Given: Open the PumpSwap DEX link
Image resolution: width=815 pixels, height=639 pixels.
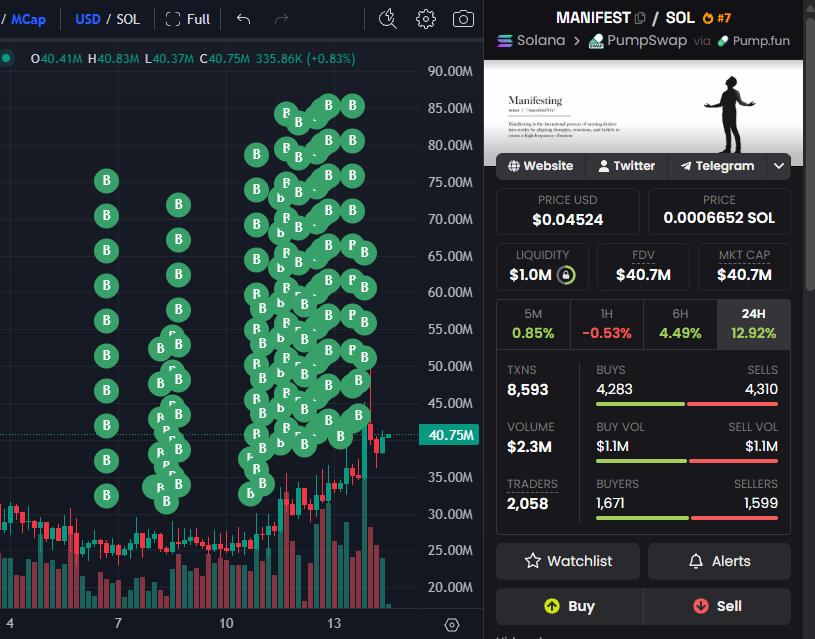Looking at the screenshot, I should click(x=638, y=41).
